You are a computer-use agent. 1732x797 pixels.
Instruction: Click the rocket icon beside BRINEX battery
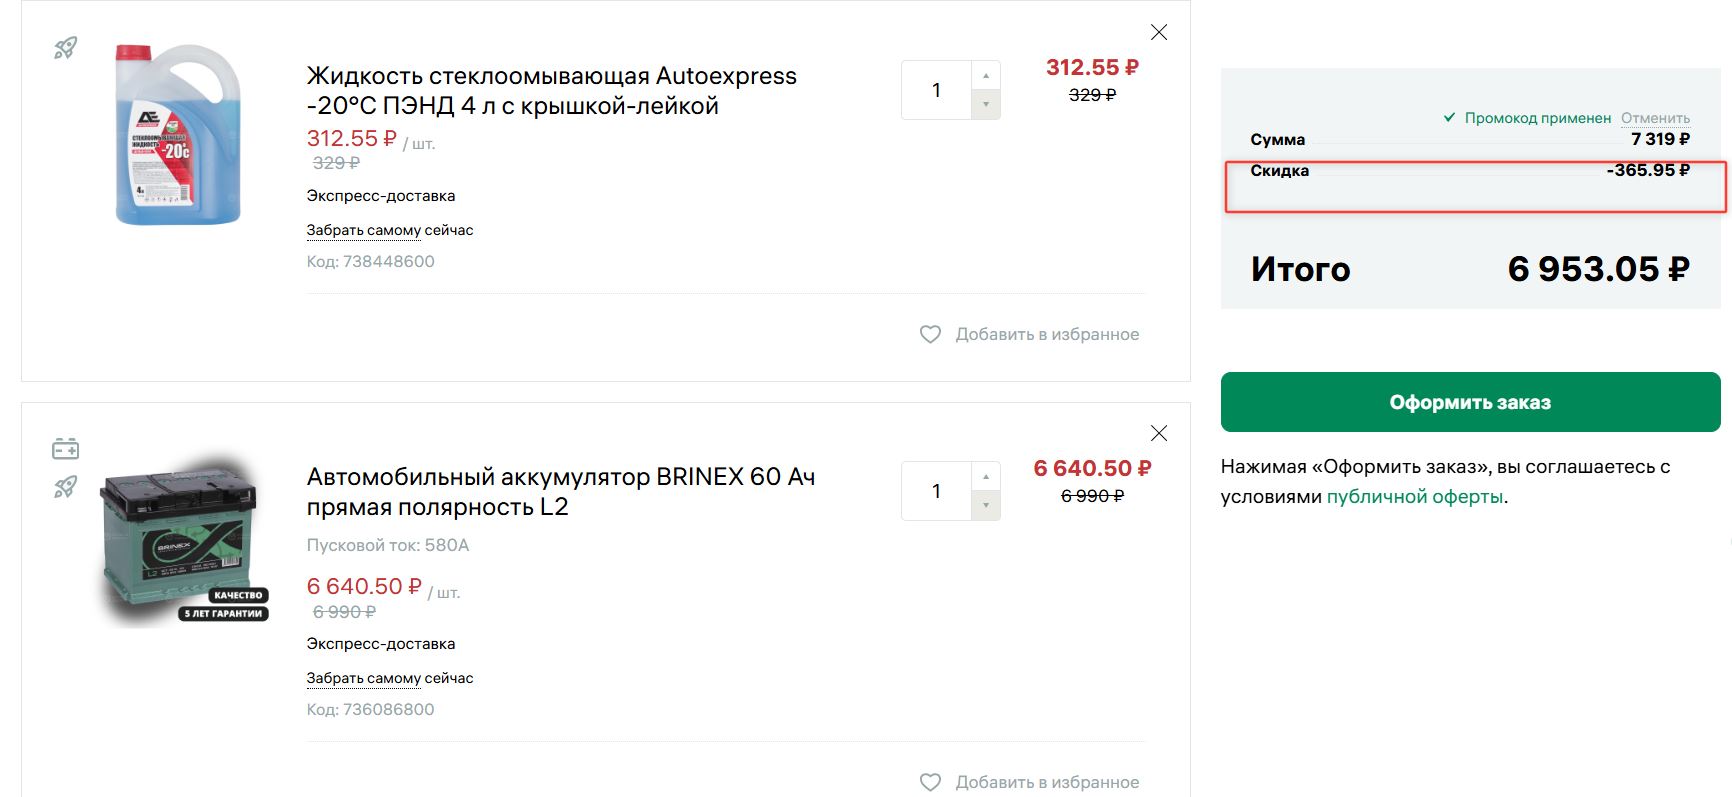coord(65,487)
